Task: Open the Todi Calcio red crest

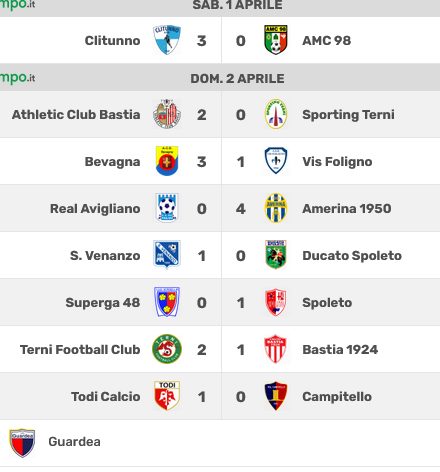Action: pyautogui.click(x=167, y=396)
